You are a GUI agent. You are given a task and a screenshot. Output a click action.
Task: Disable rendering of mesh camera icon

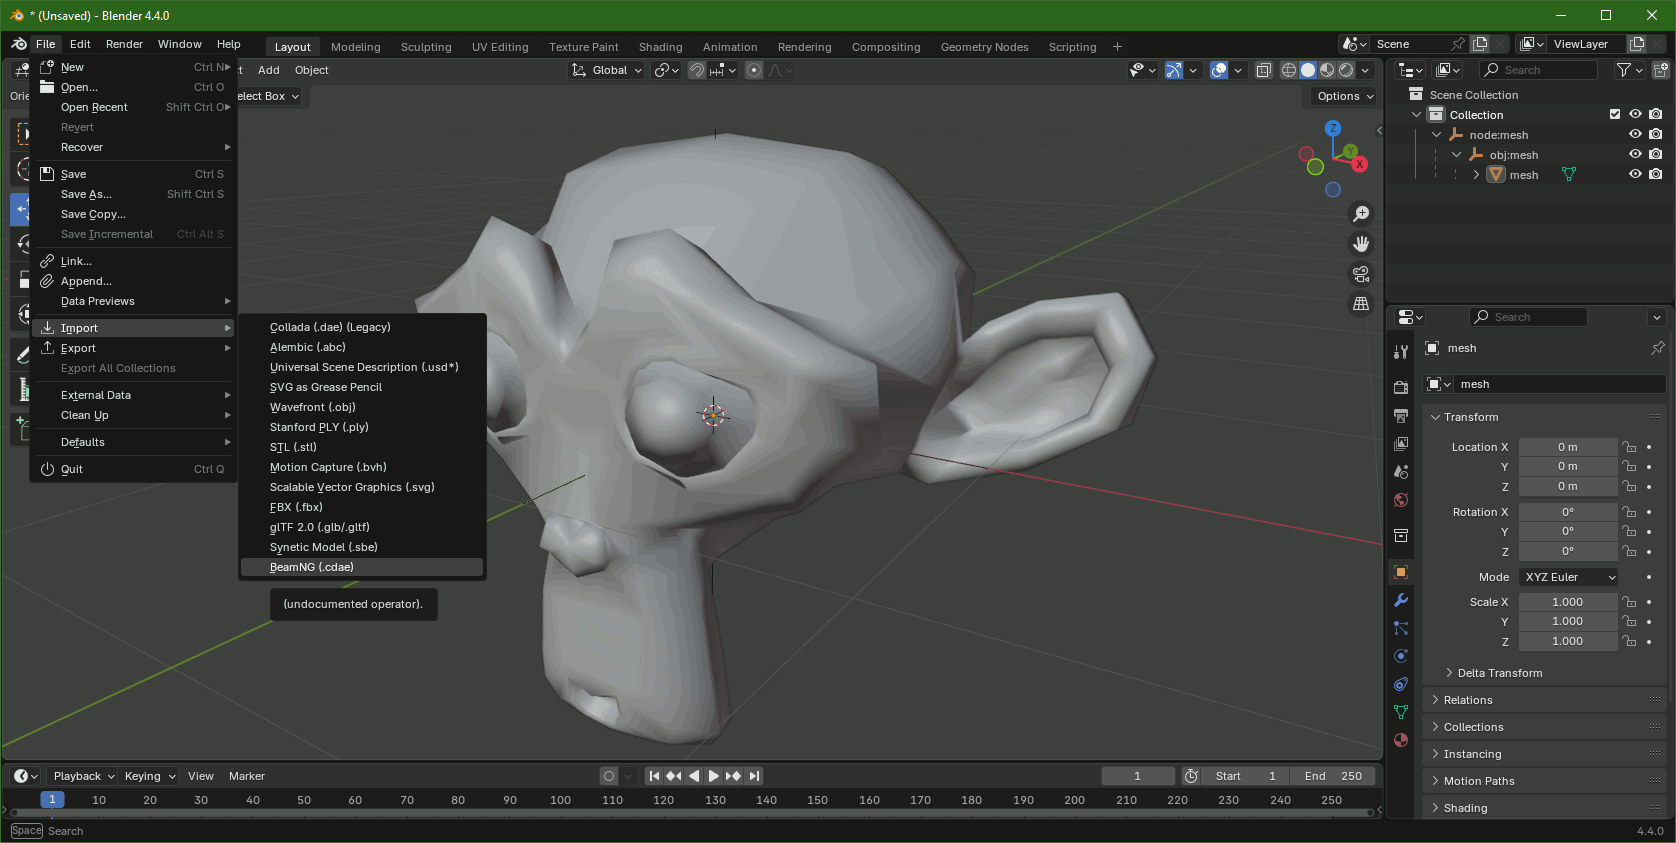tap(1656, 175)
